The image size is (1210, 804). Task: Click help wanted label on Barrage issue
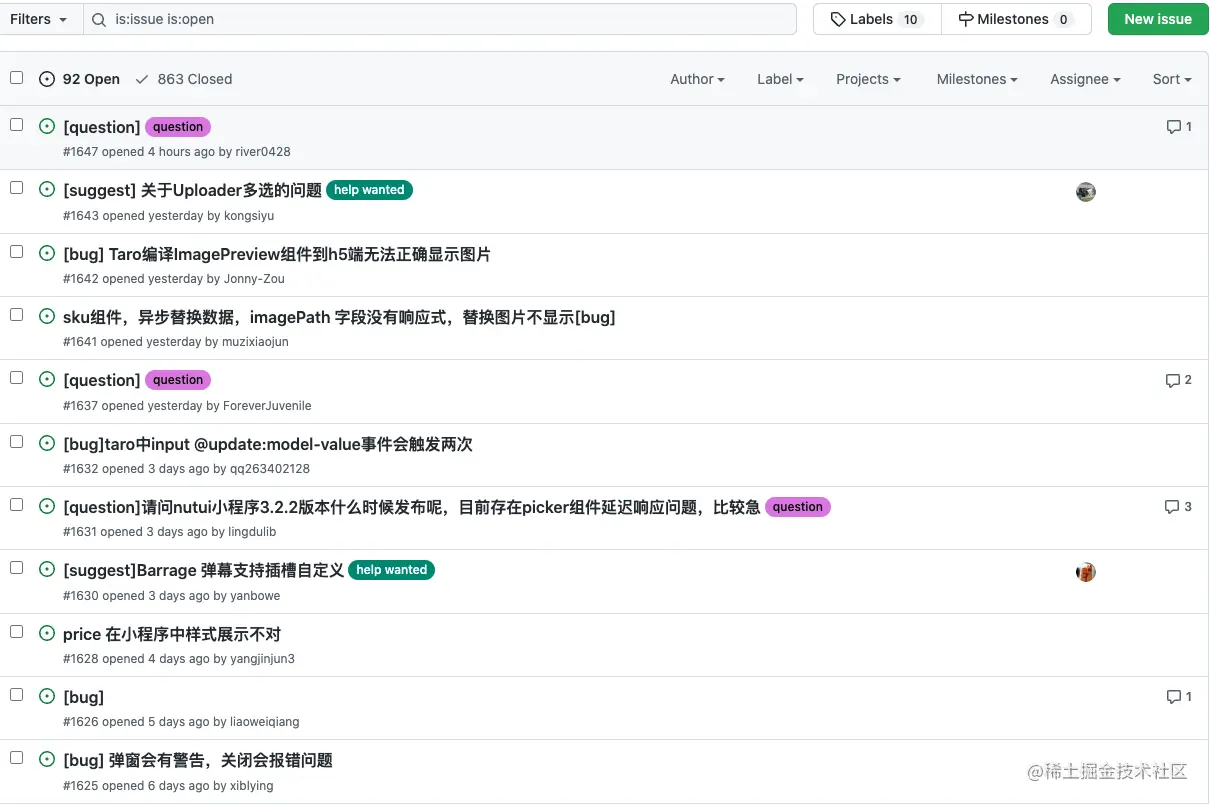pos(391,570)
